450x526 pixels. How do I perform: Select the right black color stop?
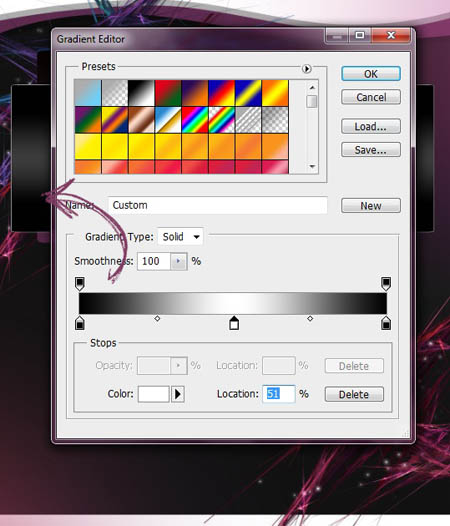386,323
